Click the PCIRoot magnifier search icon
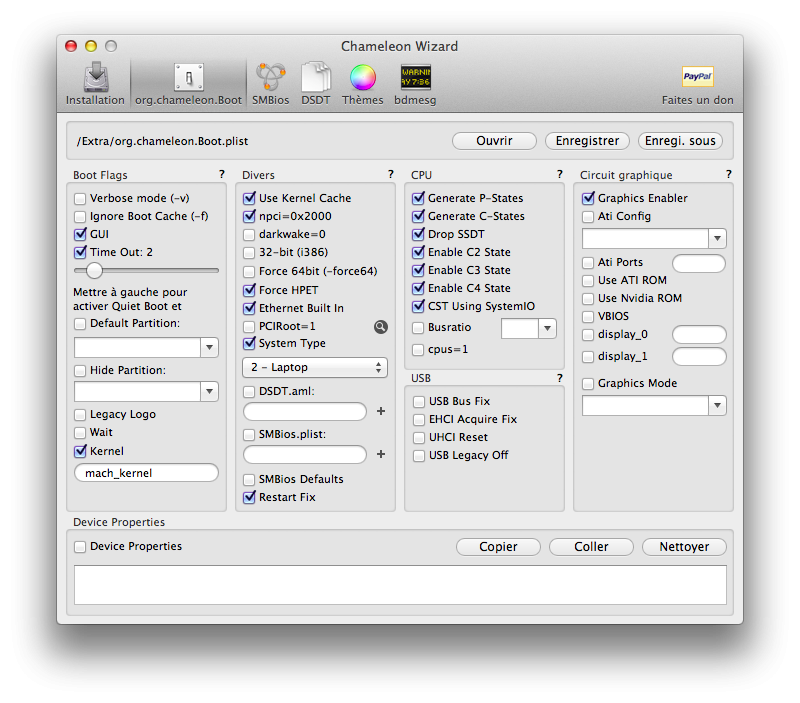This screenshot has width=800, height=703. click(x=381, y=326)
